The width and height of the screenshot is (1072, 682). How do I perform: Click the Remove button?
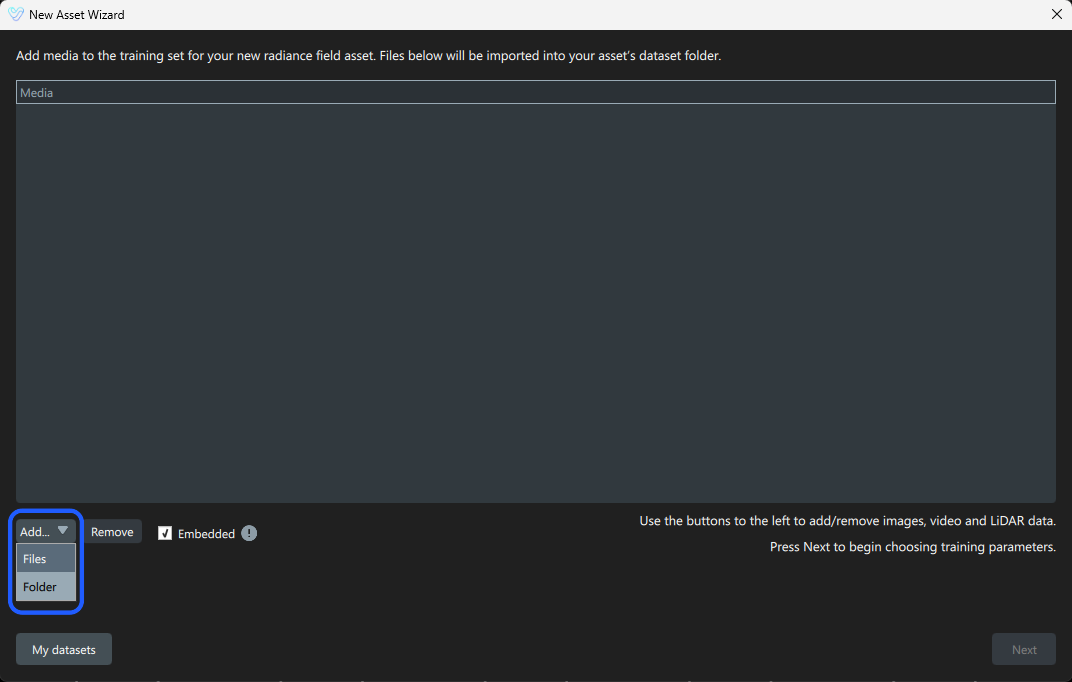[112, 532]
